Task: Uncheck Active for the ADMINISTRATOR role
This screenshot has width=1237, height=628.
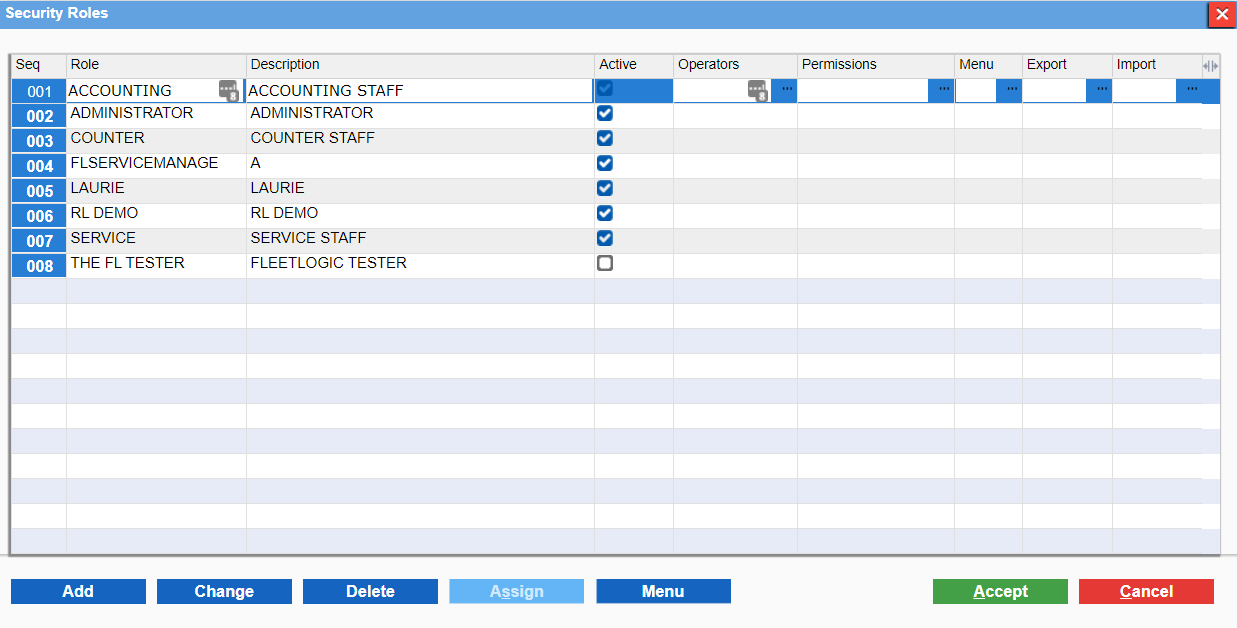Action: pyautogui.click(x=605, y=114)
